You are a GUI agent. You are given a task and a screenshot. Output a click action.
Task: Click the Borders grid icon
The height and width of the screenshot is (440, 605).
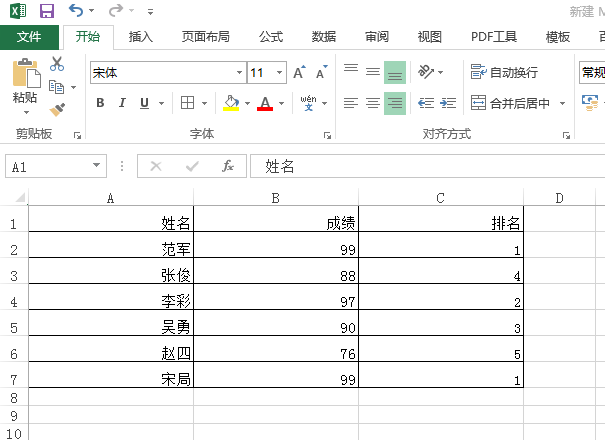click(188, 103)
